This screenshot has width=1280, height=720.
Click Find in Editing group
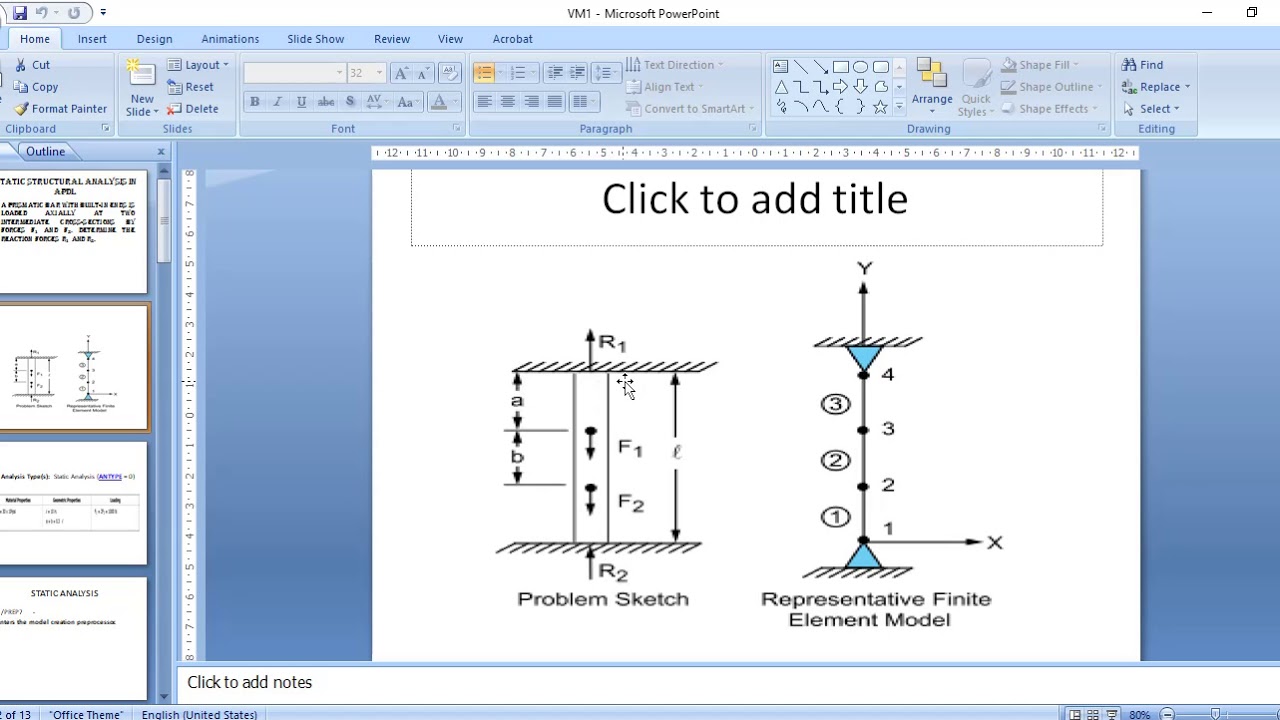tap(1142, 65)
